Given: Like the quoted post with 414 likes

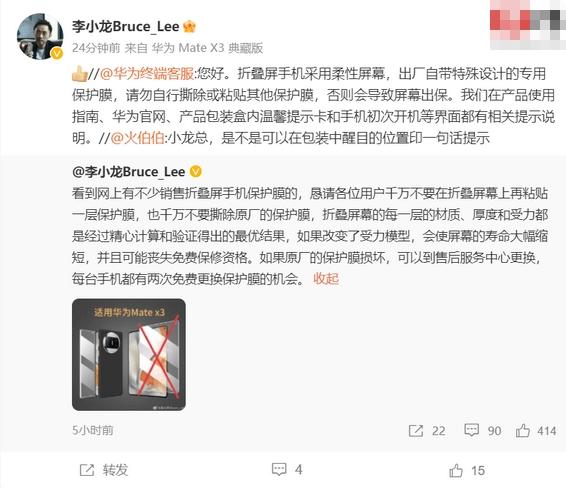Looking at the screenshot, I should coord(523,430).
